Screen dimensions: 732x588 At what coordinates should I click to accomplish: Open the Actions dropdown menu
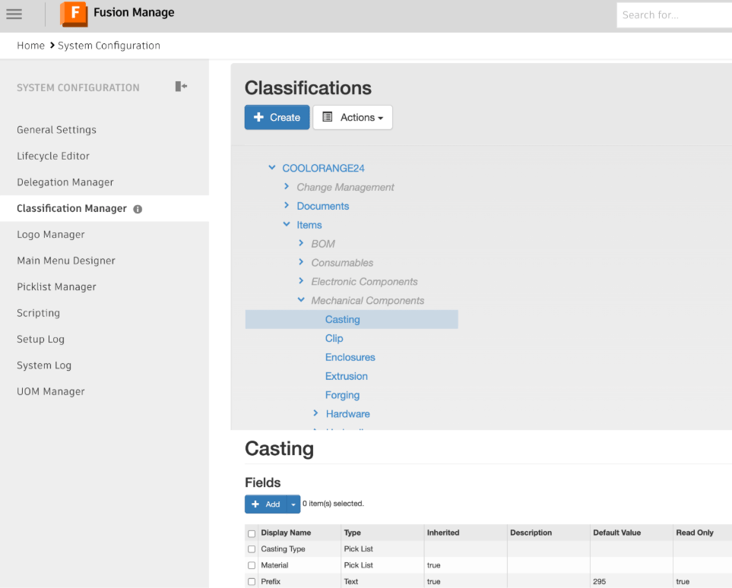pos(352,117)
